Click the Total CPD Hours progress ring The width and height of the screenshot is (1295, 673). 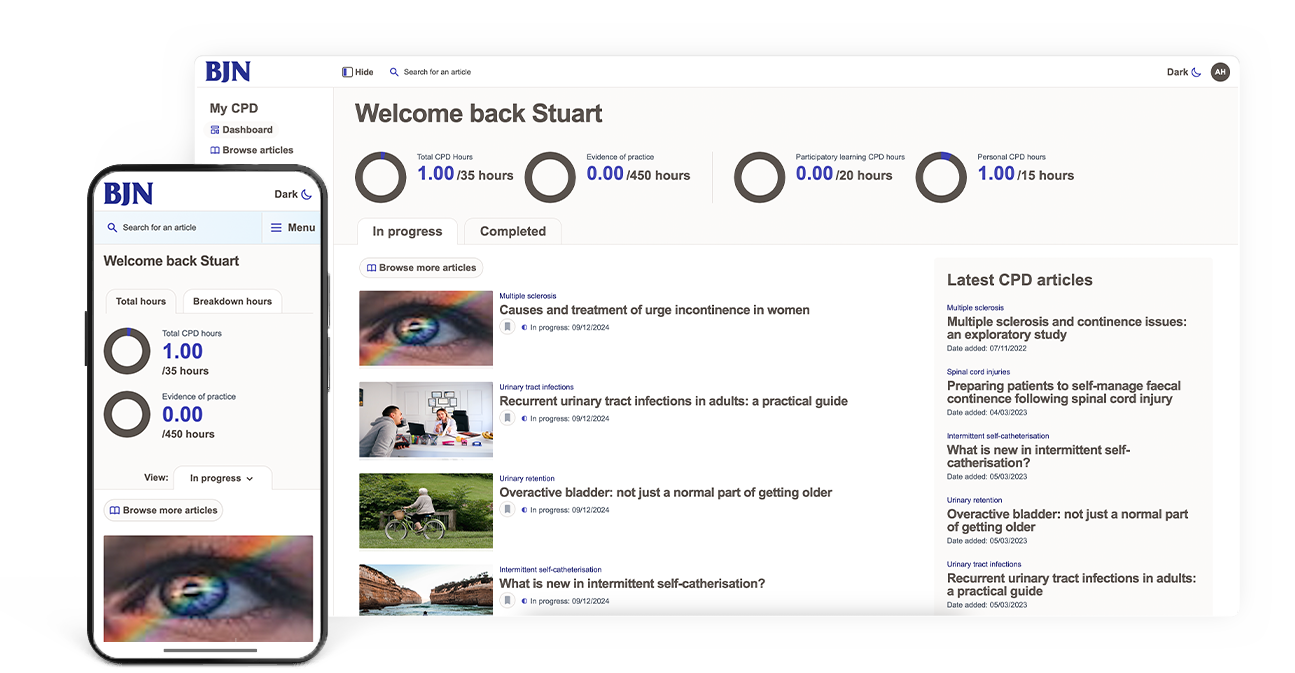click(x=380, y=177)
